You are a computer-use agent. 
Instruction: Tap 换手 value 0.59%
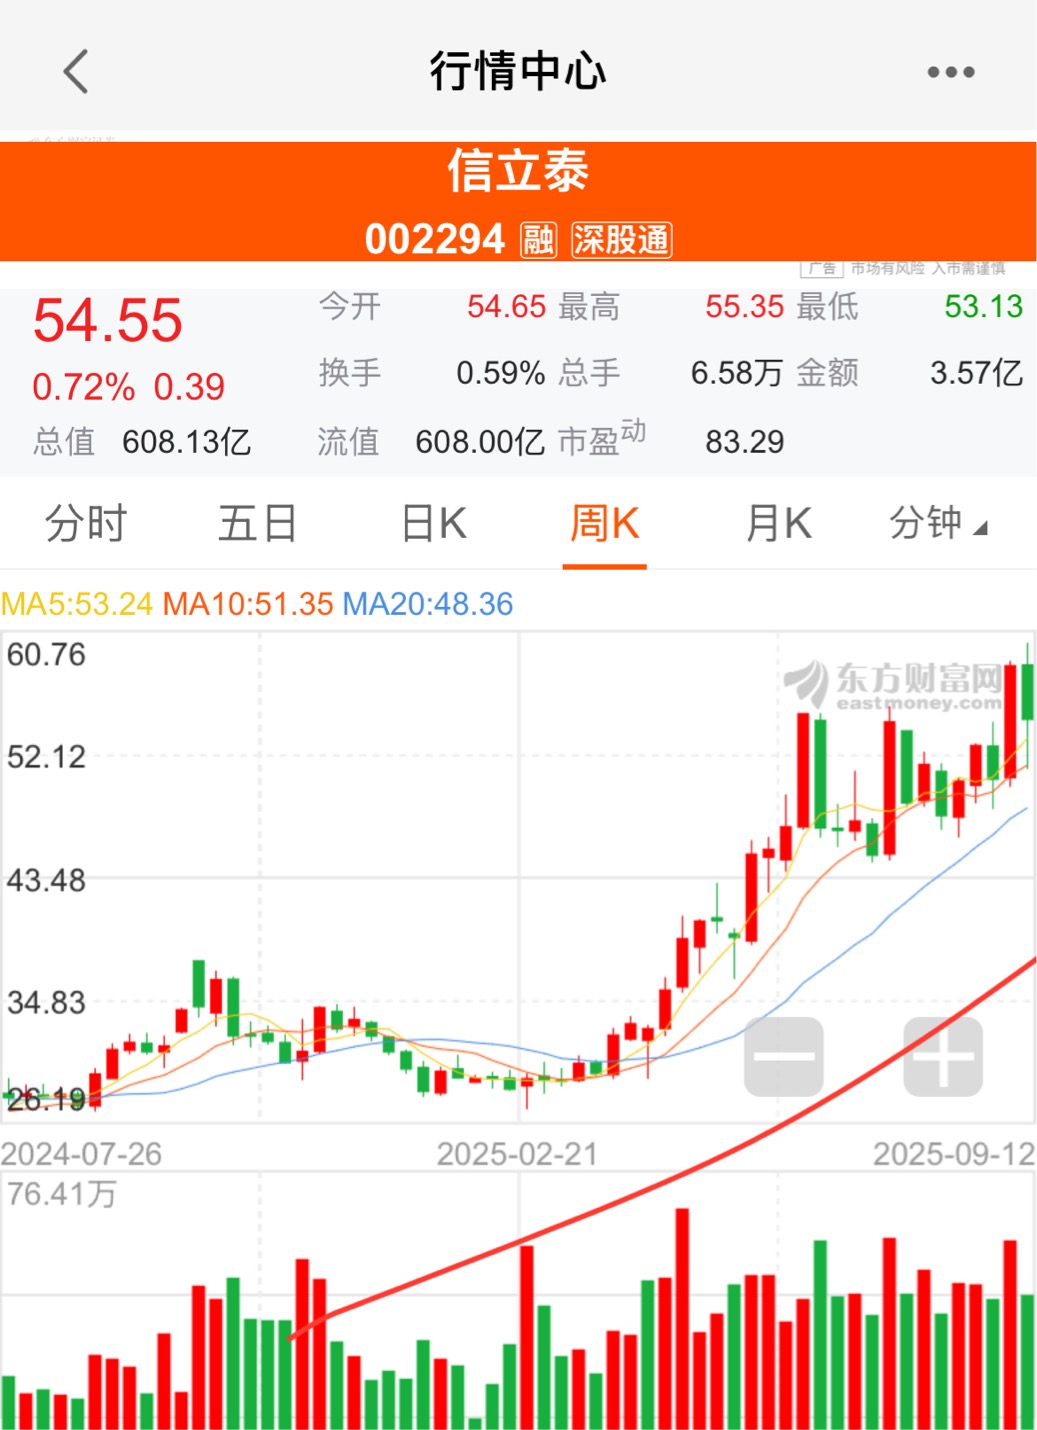[x=500, y=373]
